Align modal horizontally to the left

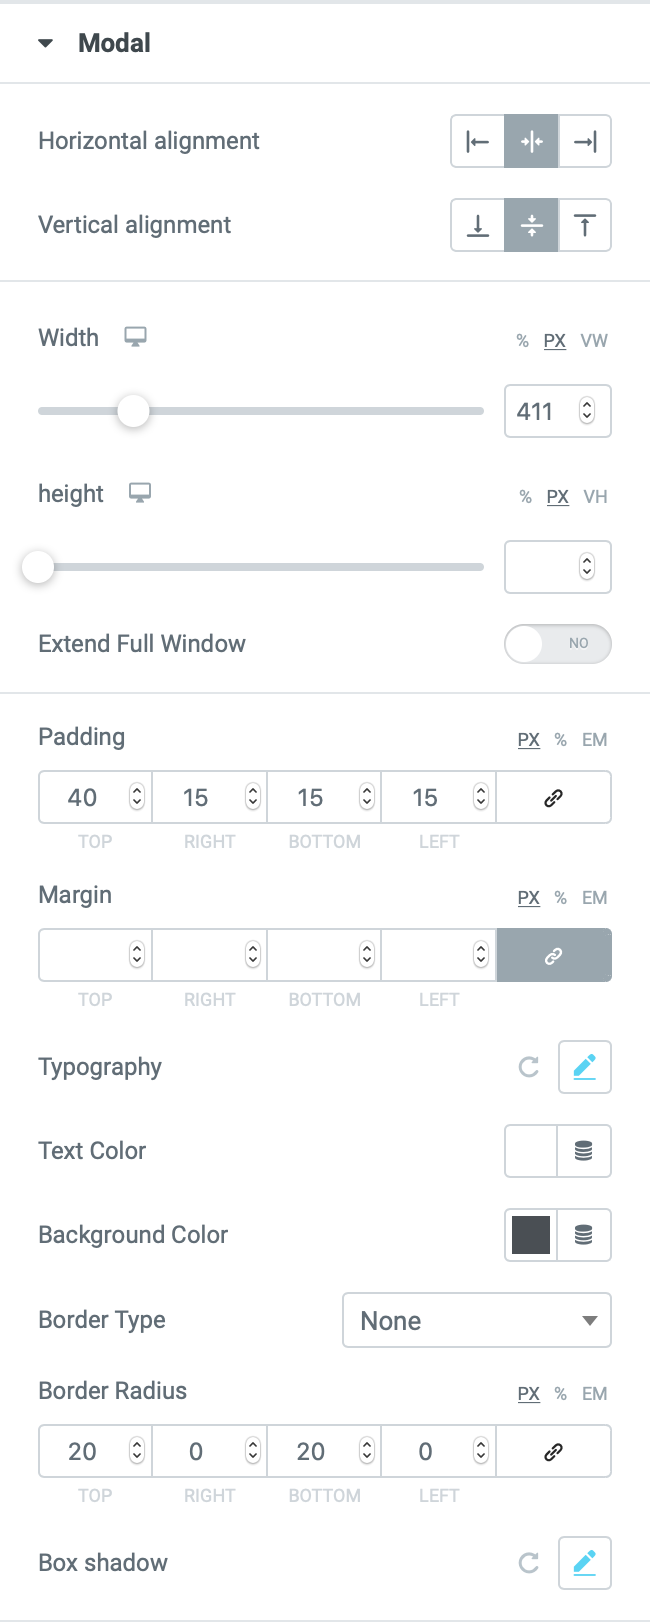[x=478, y=141]
